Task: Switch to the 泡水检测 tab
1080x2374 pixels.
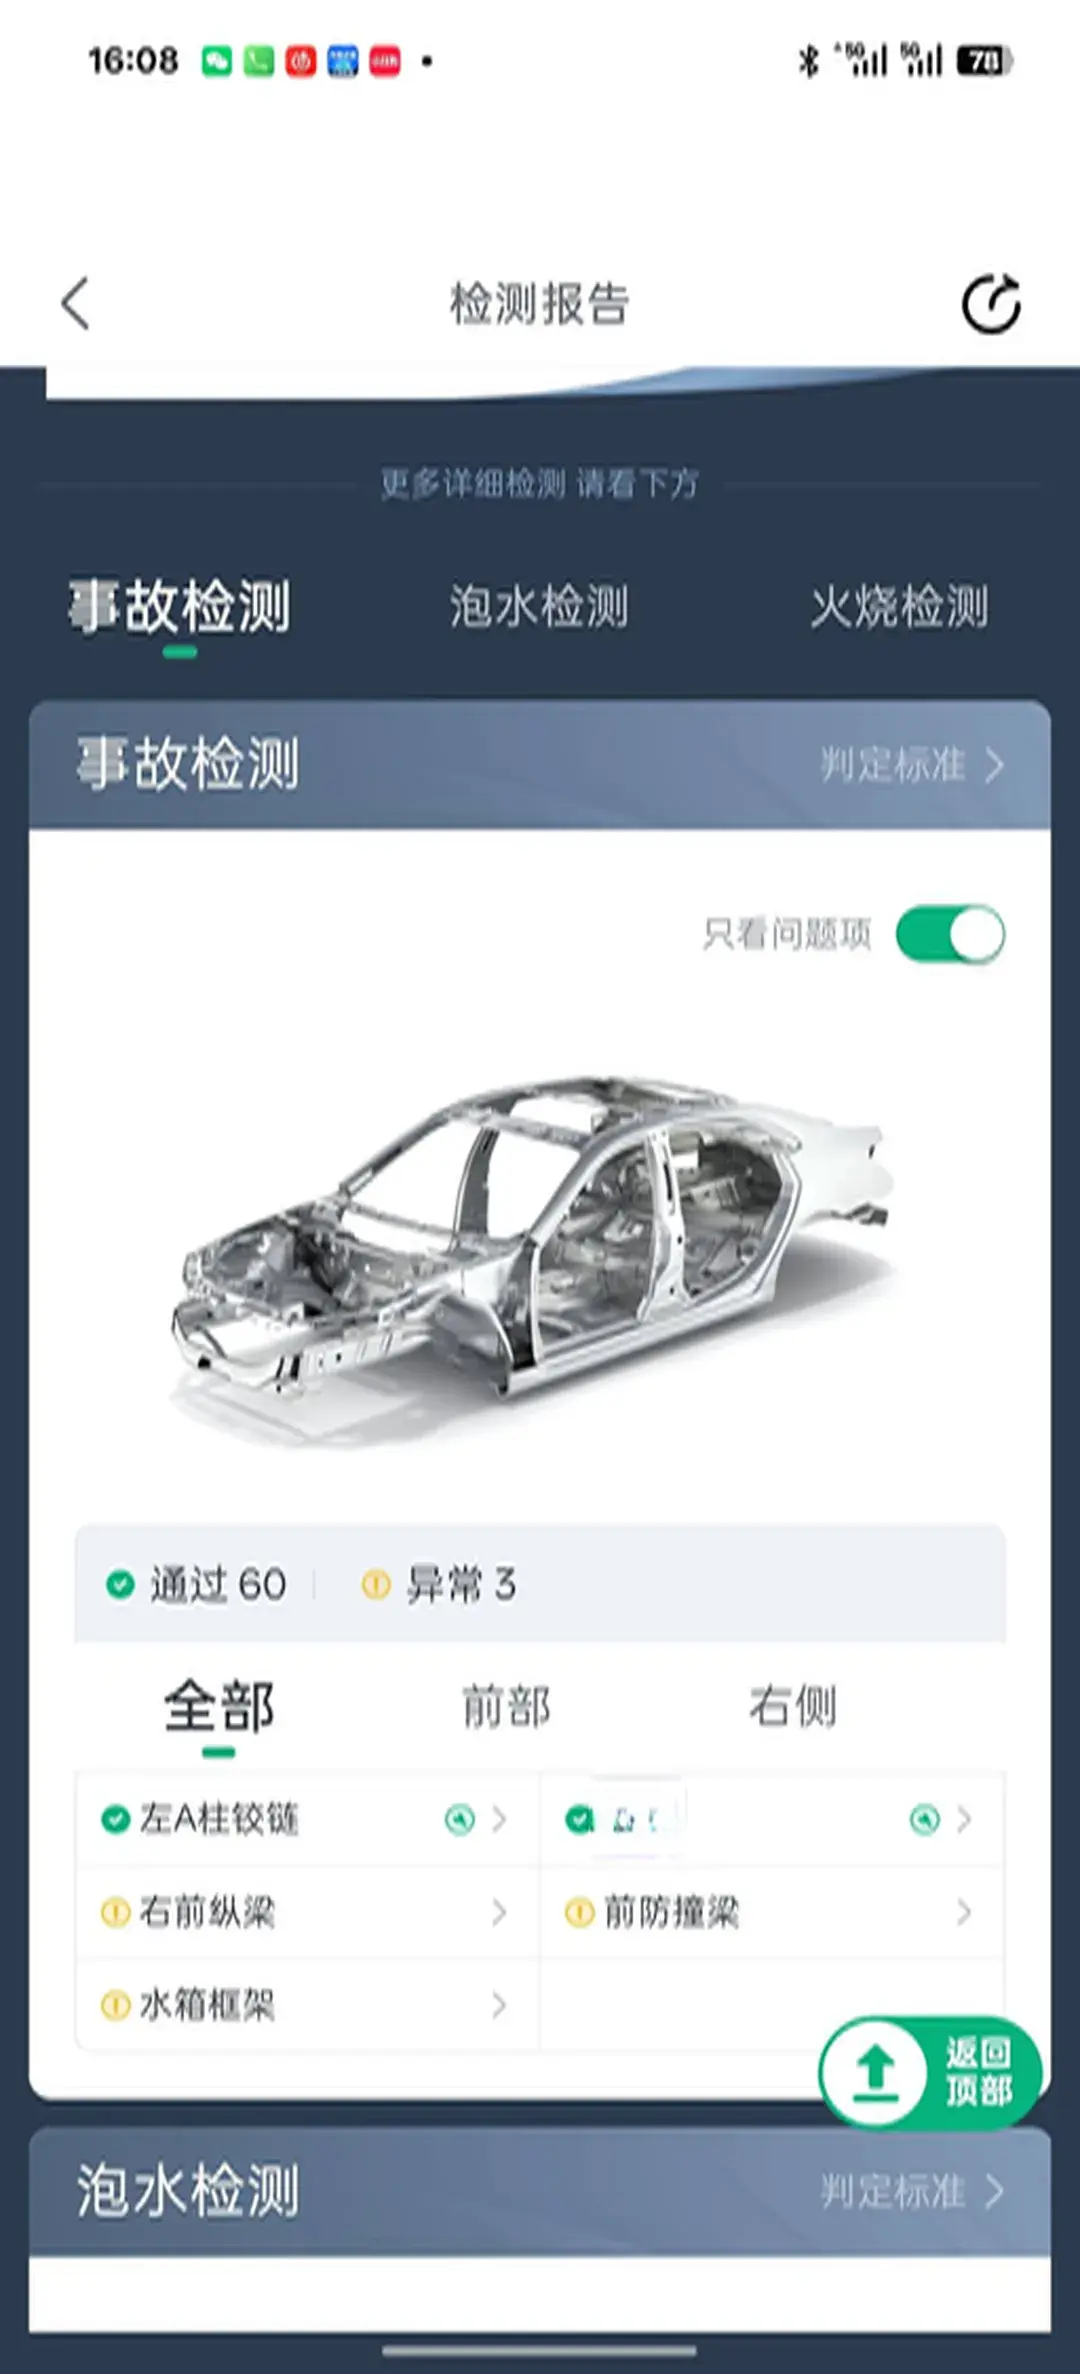Action: point(539,606)
